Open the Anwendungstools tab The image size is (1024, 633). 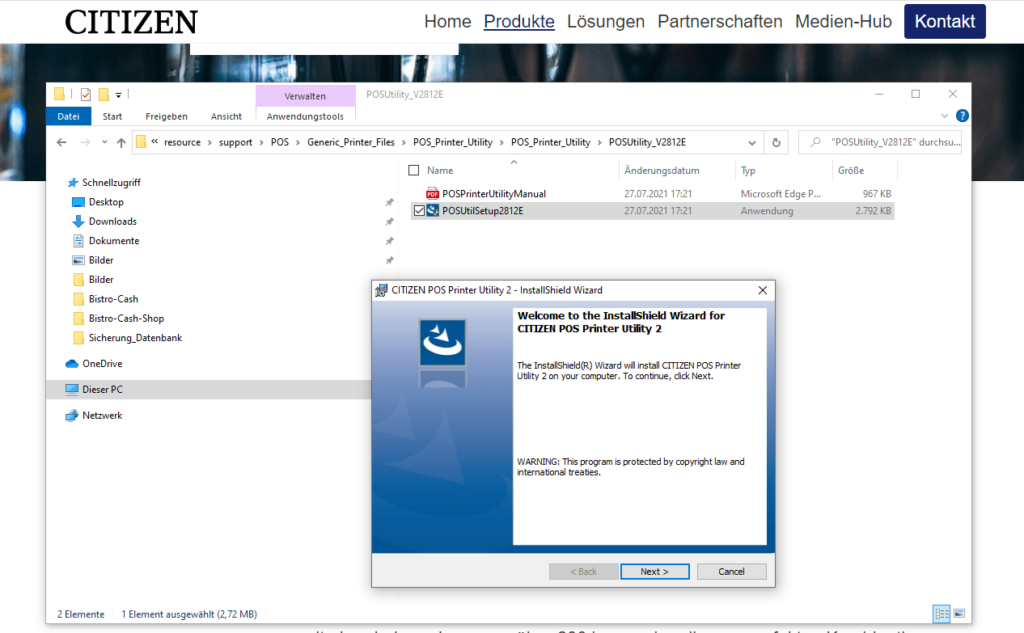point(305,116)
